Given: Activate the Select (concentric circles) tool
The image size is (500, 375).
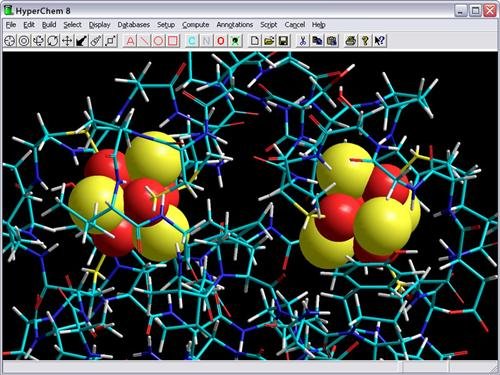Looking at the screenshot, I should coord(24,41).
